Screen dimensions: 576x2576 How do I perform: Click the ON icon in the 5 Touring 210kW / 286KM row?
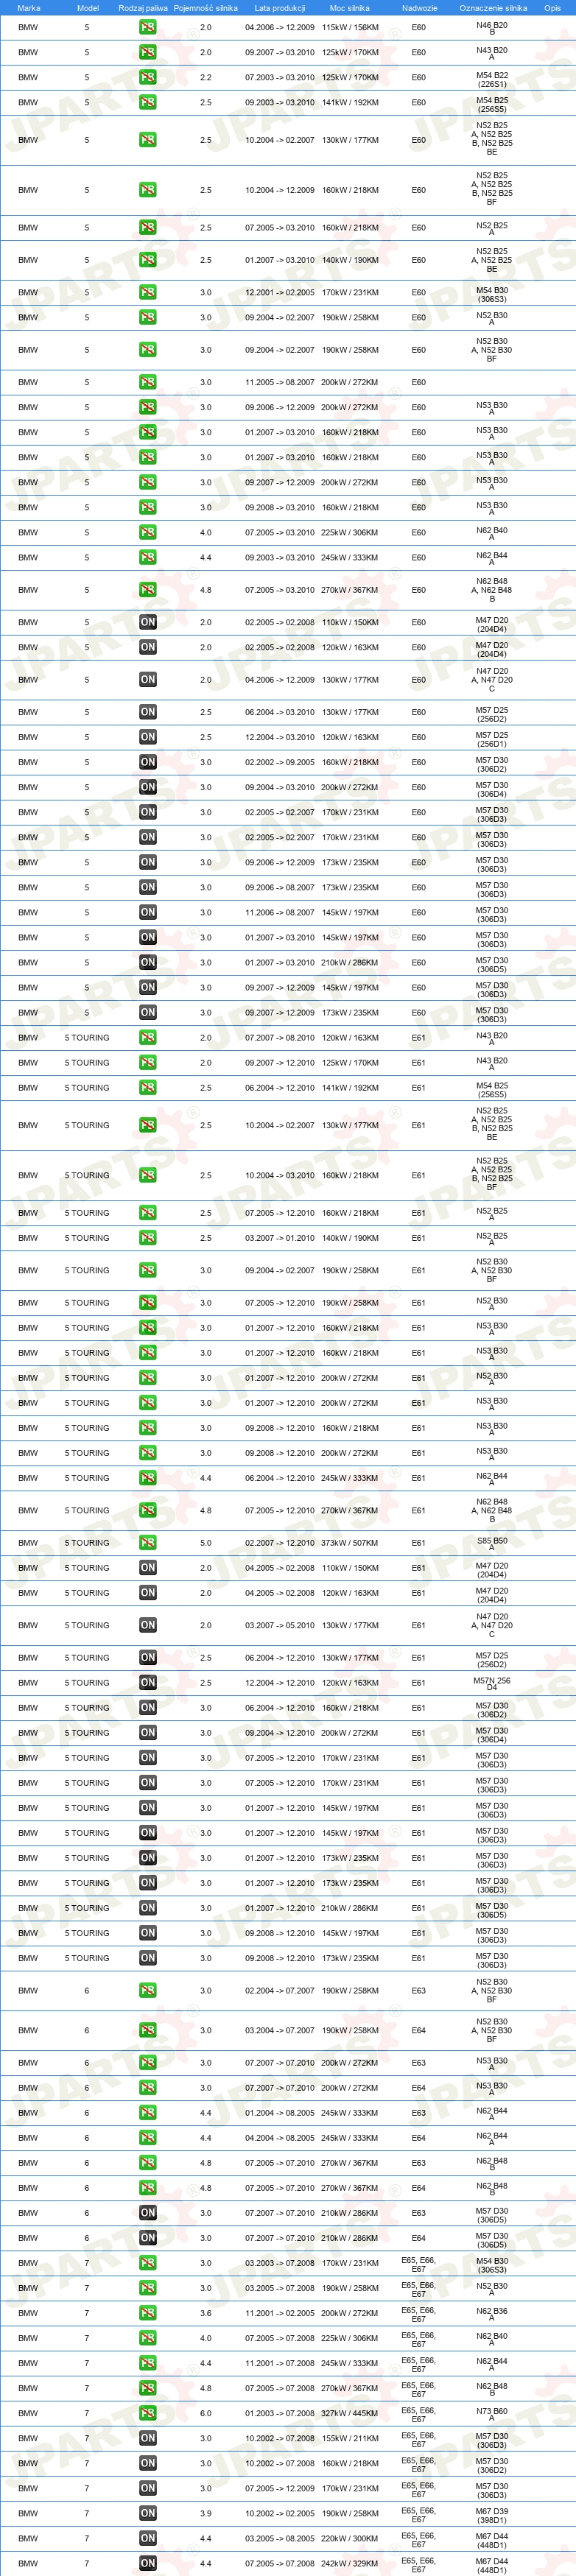(x=148, y=1907)
